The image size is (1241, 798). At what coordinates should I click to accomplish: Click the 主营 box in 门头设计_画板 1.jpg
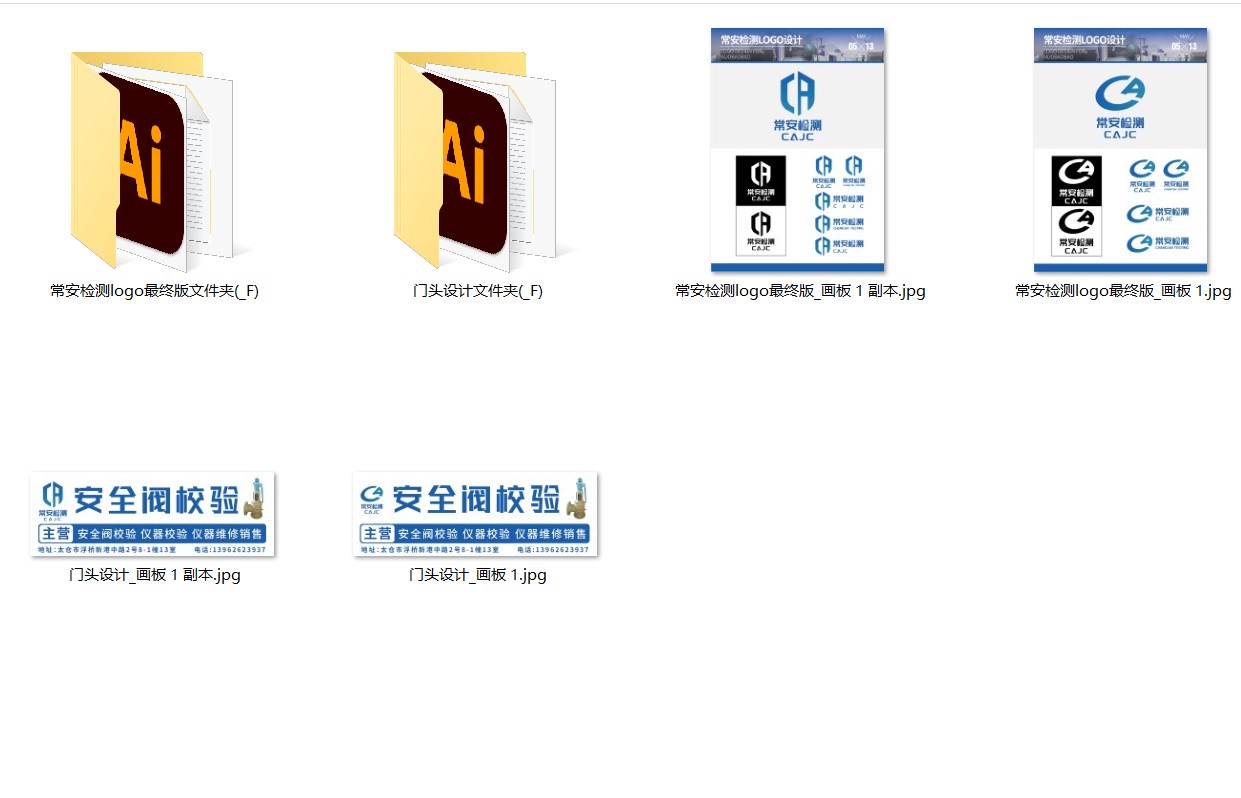(x=377, y=534)
